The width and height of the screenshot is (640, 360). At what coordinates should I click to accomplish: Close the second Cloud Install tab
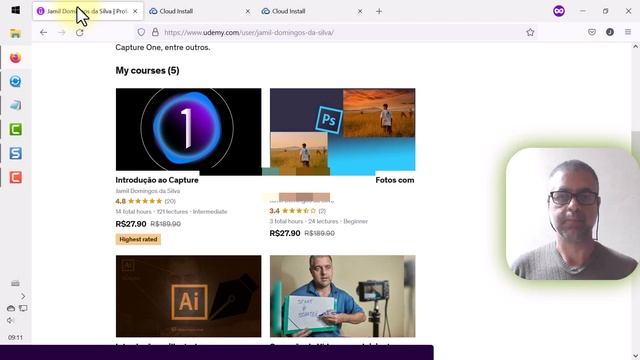pos(360,11)
